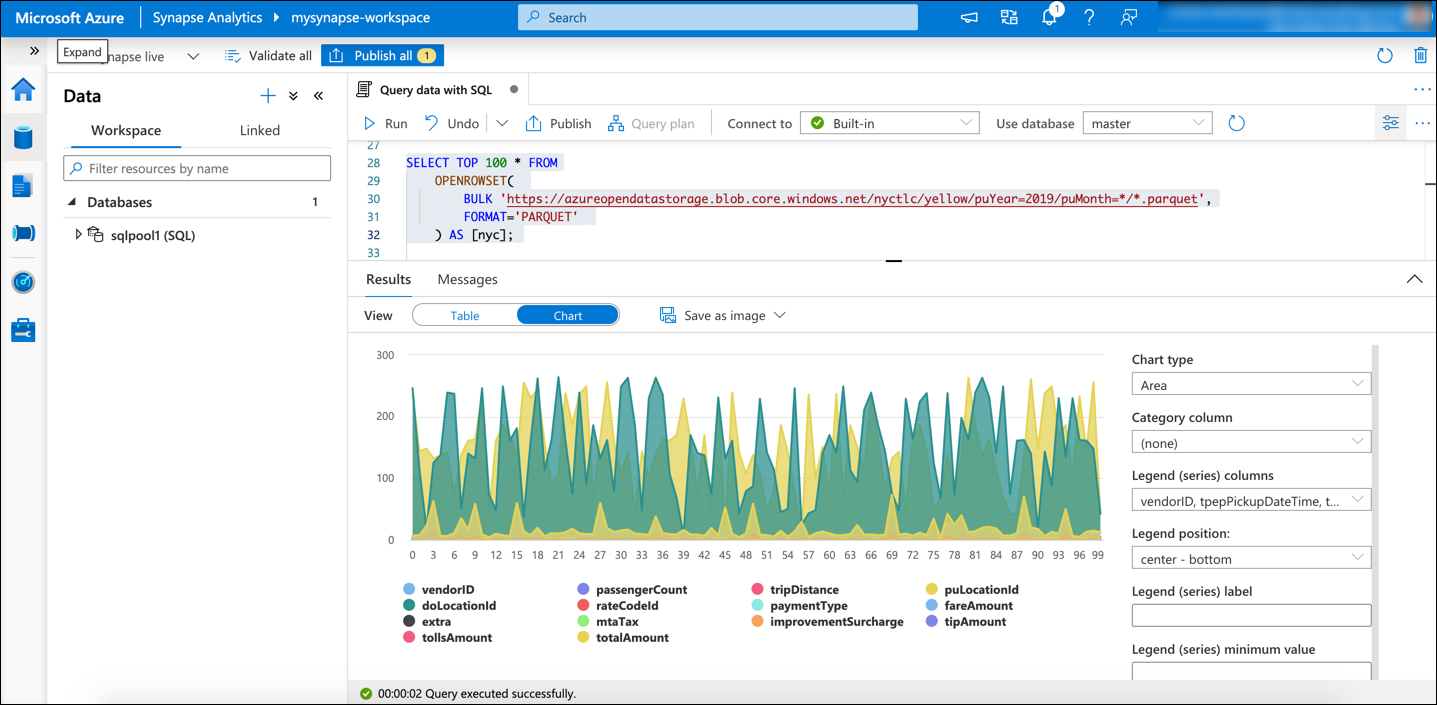Viewport: 1437px width, 705px height.
Task: Open the help question mark icon
Action: [1089, 18]
